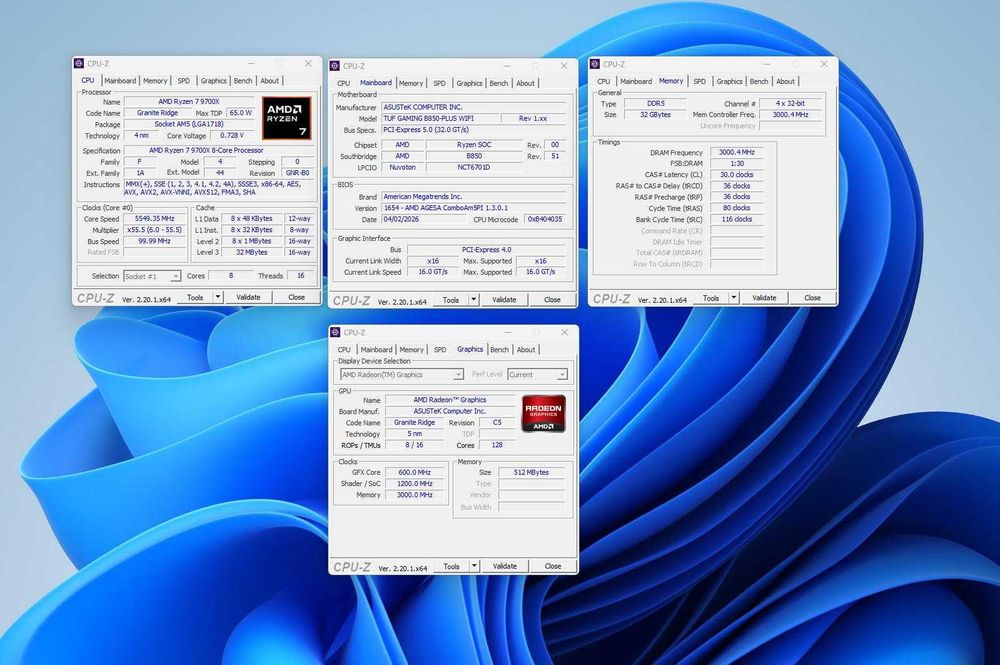
Task: Click the BIOS Brand American Megatrends Inc.
Action: point(473,196)
